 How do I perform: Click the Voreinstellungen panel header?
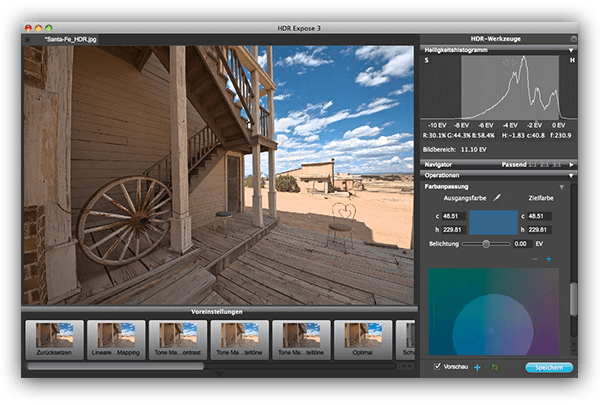coord(219,312)
